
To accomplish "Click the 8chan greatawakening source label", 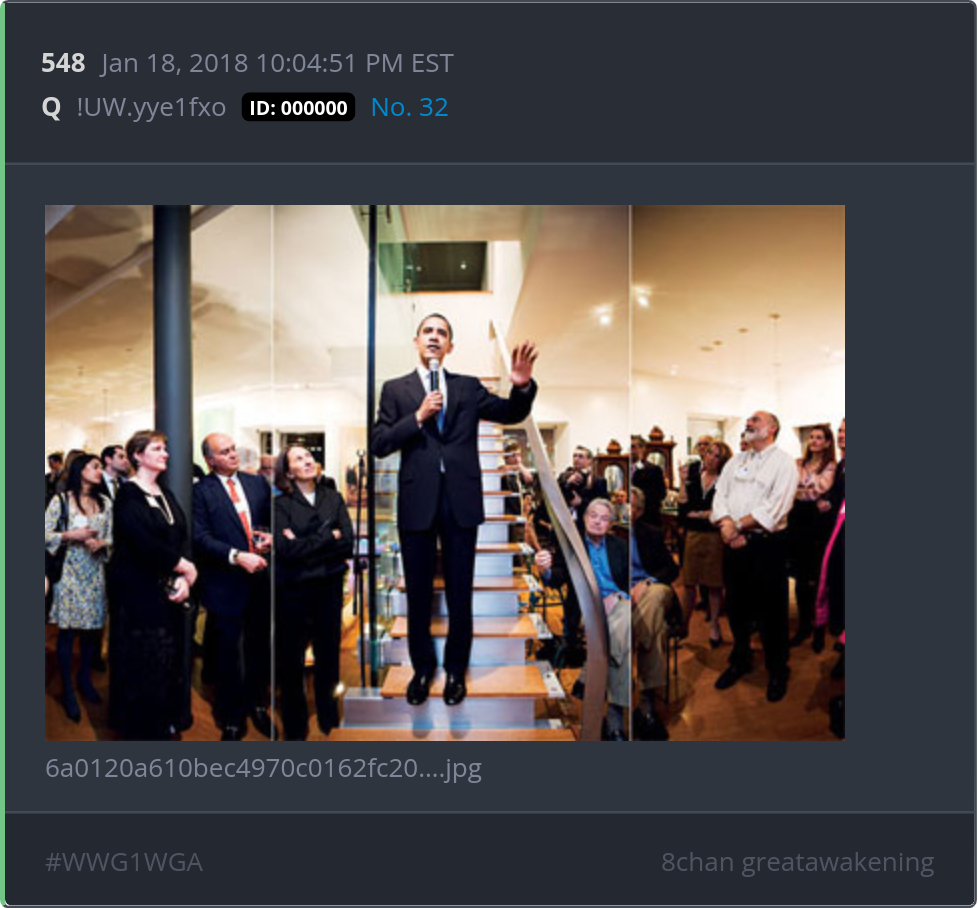I will click(x=797, y=862).
